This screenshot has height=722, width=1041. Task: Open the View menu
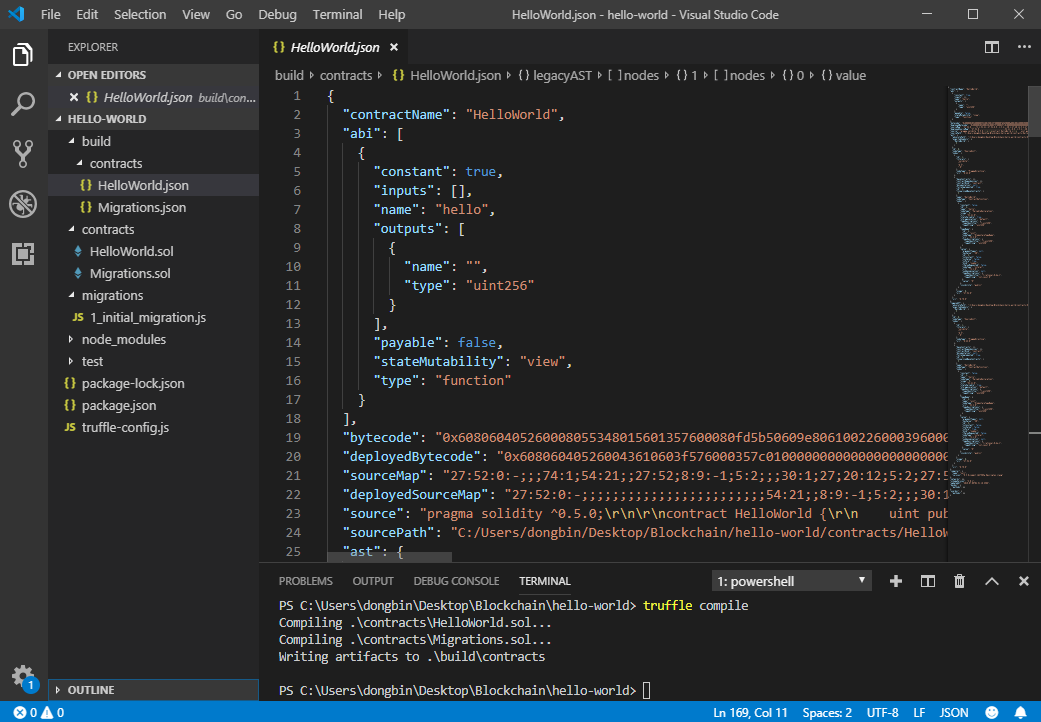196,14
